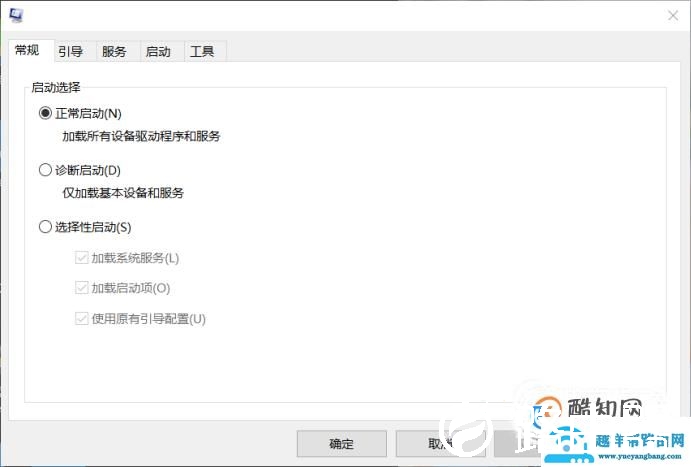Click the 确定 button
Screen dimensions: 691x467
[342, 444]
